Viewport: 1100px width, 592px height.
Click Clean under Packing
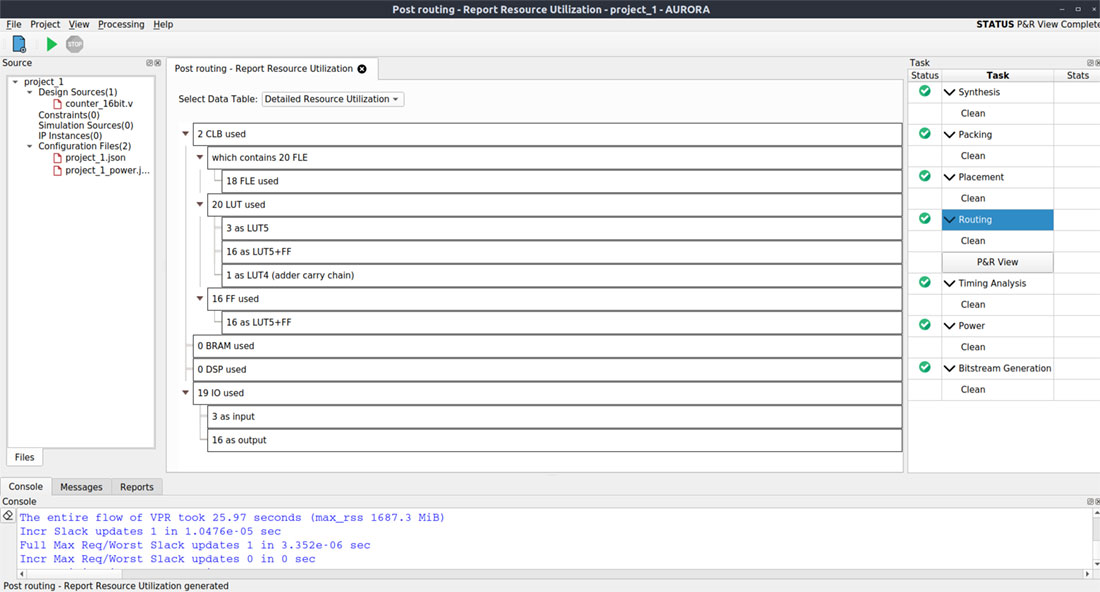pos(973,156)
